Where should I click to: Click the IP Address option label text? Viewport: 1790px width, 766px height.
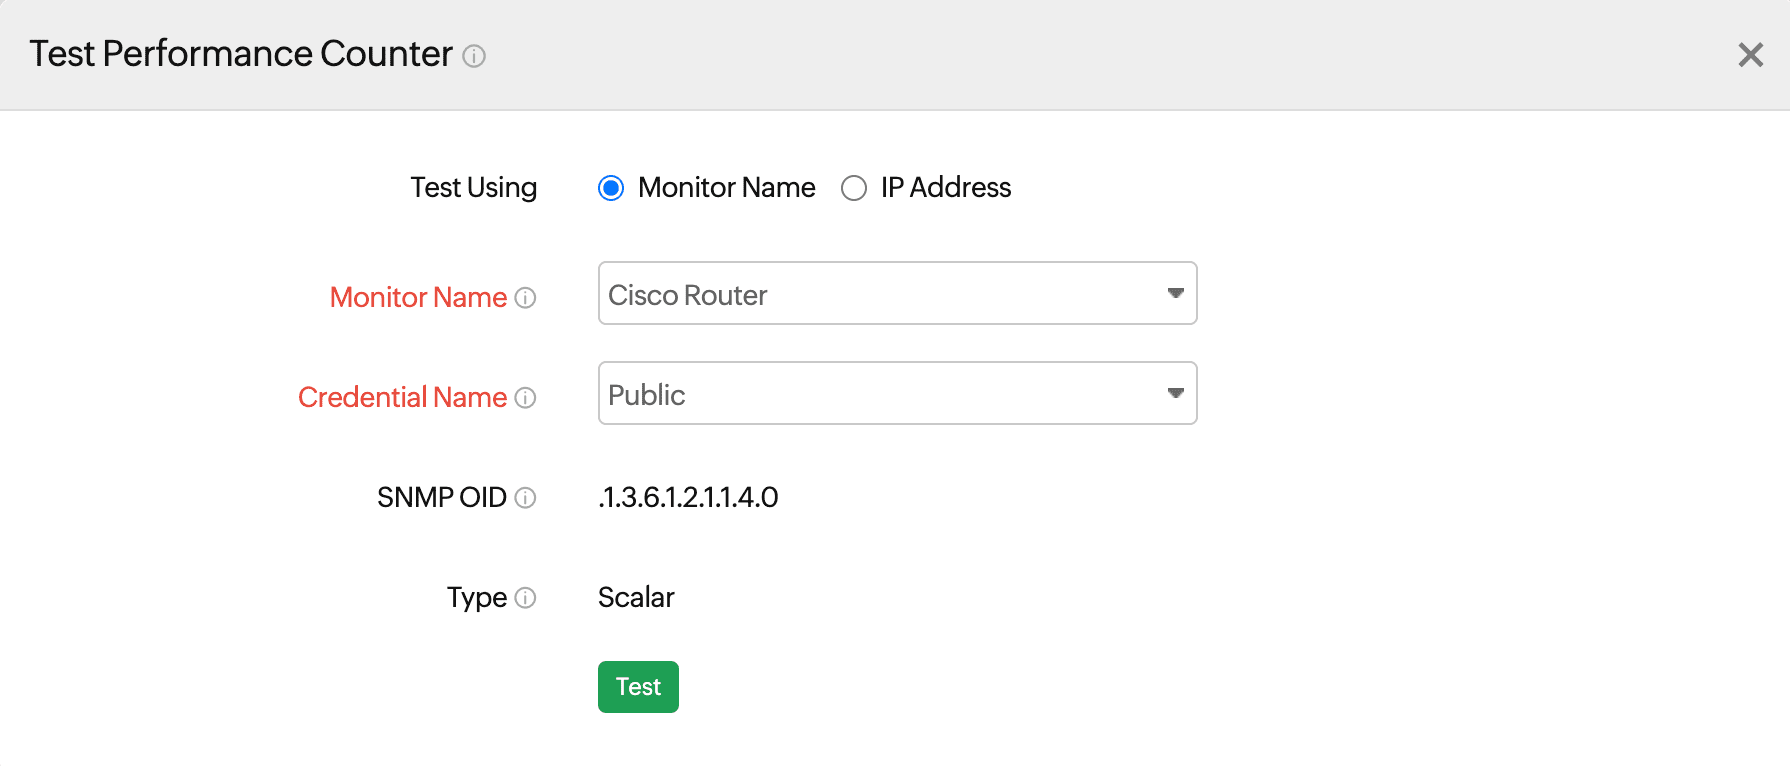[945, 188]
